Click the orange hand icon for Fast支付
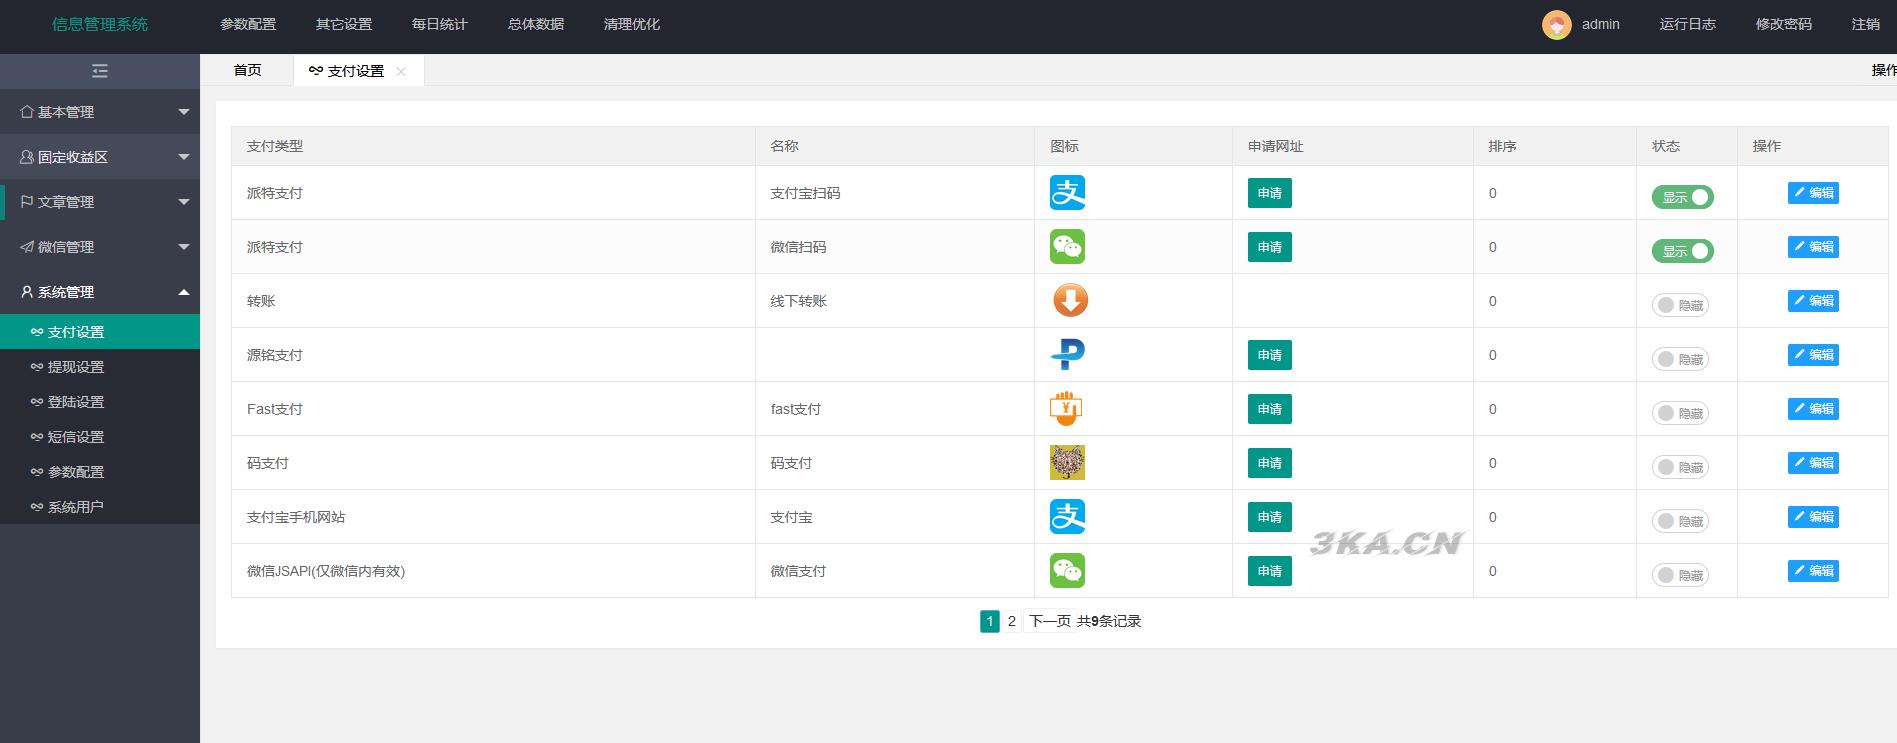 pos(1067,409)
